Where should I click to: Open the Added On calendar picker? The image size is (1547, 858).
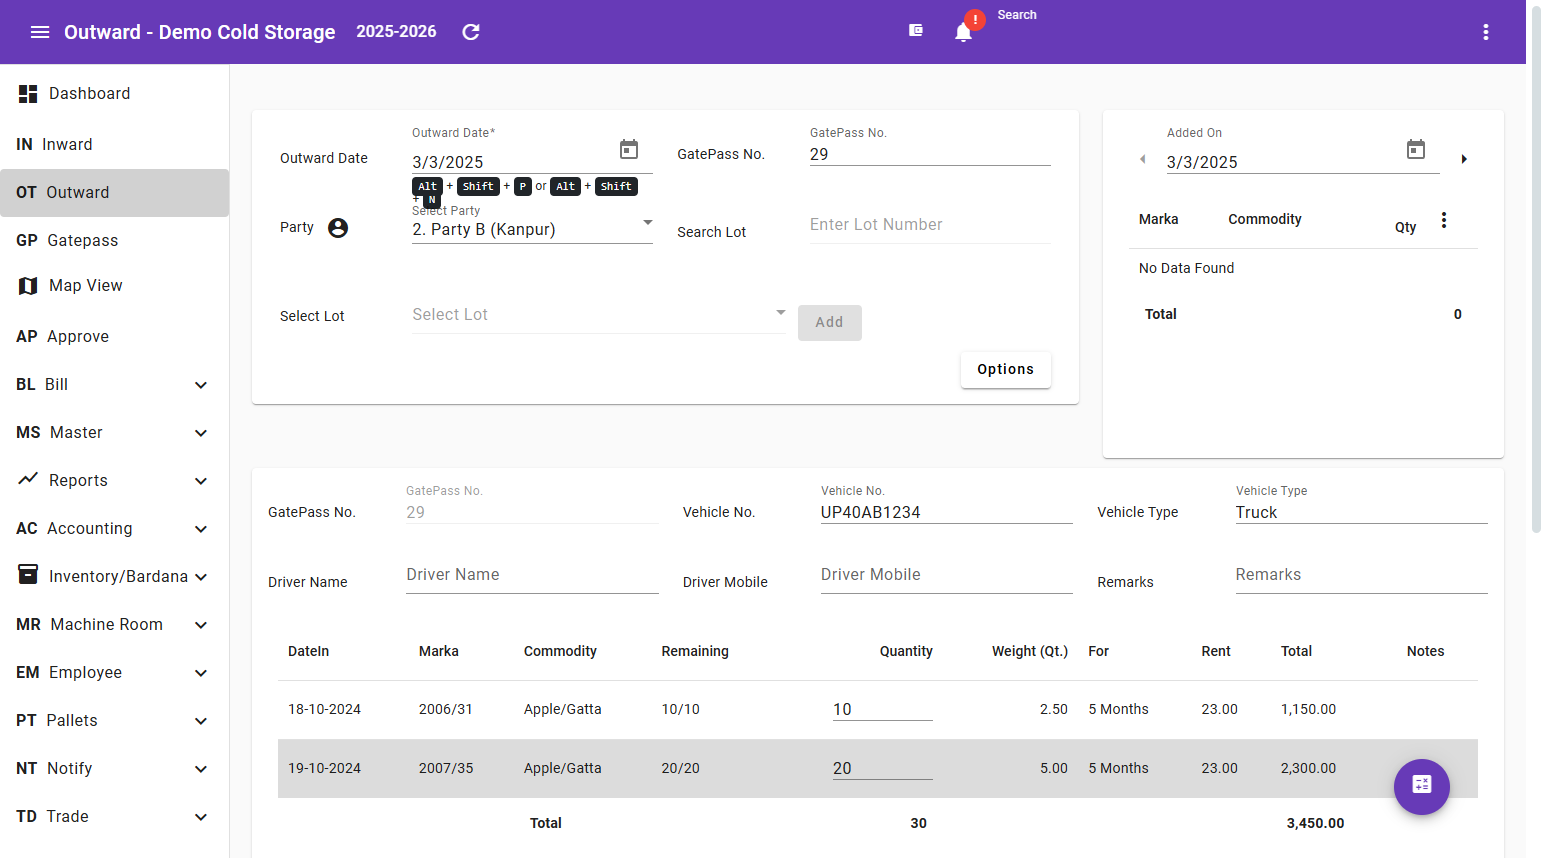point(1415,150)
